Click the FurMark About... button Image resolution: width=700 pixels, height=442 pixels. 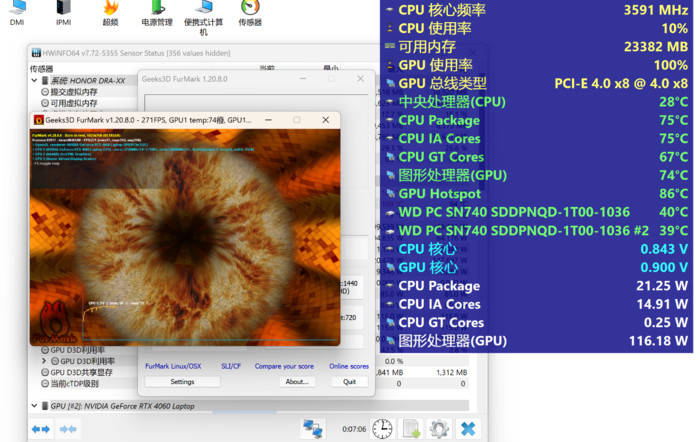(x=297, y=382)
